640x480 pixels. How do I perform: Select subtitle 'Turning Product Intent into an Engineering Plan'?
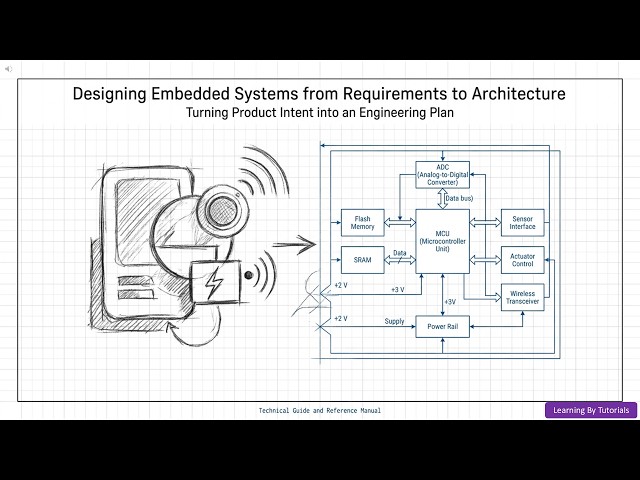(x=320, y=112)
